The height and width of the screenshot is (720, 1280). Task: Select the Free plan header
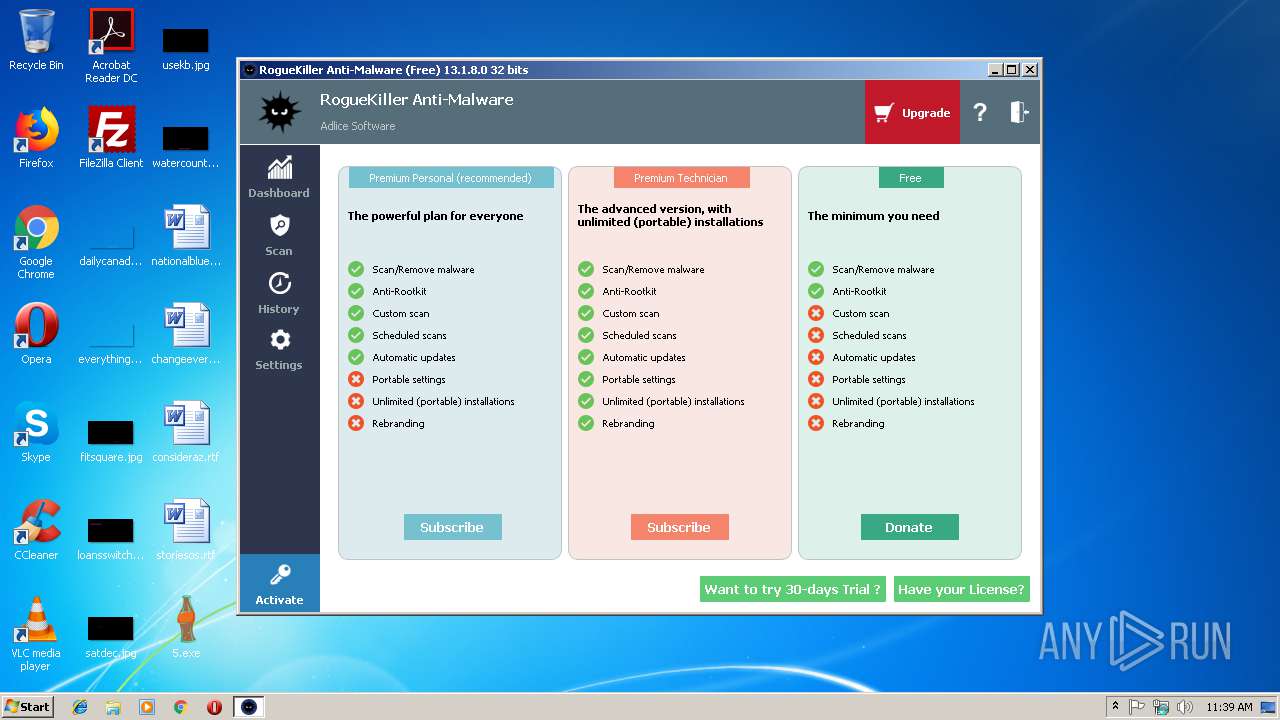point(910,178)
